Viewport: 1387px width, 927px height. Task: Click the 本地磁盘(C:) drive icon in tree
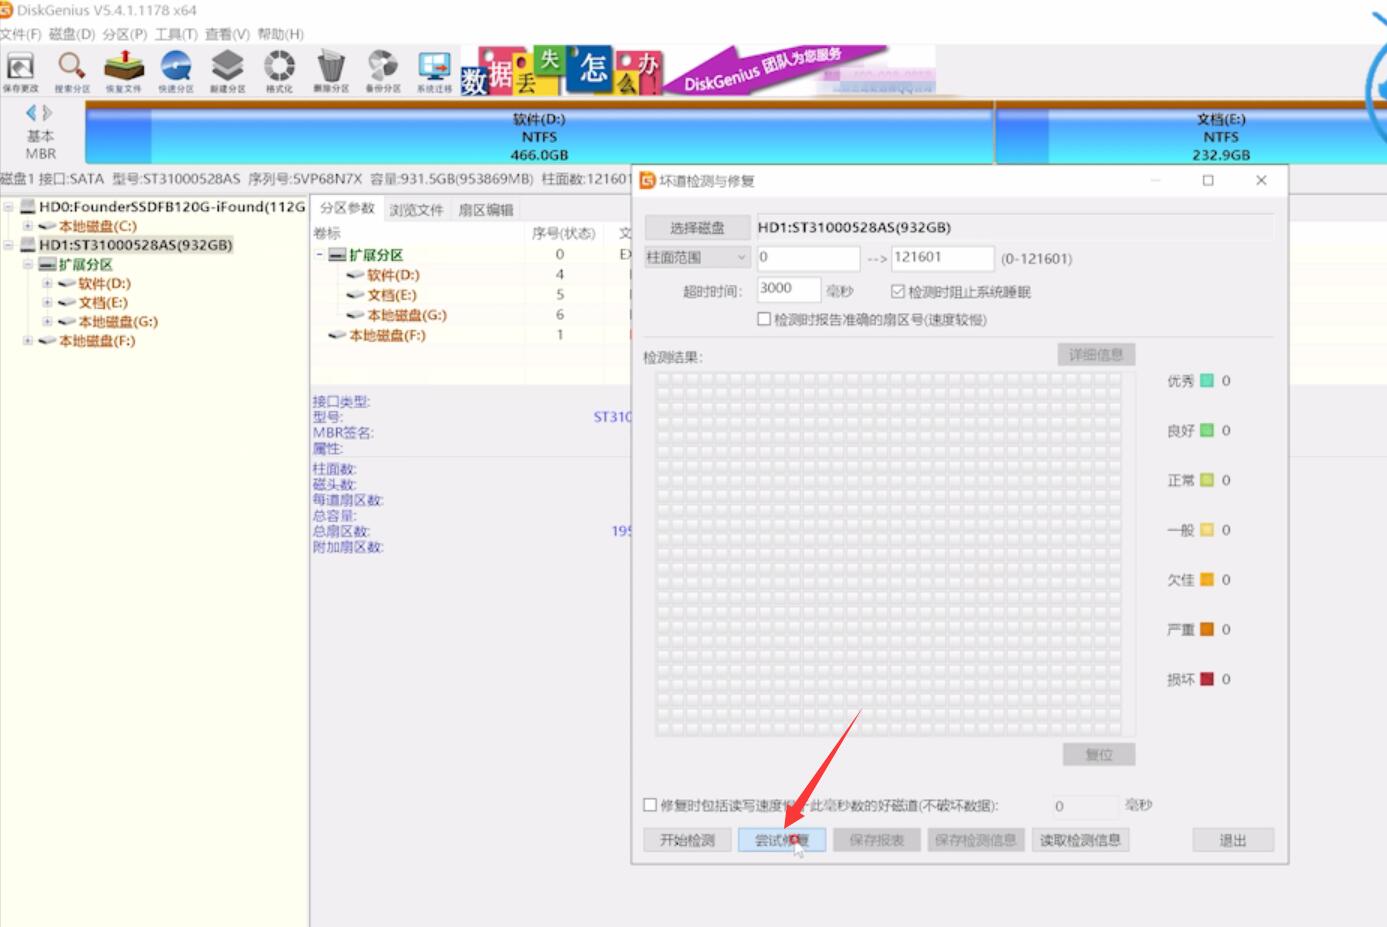(x=47, y=226)
